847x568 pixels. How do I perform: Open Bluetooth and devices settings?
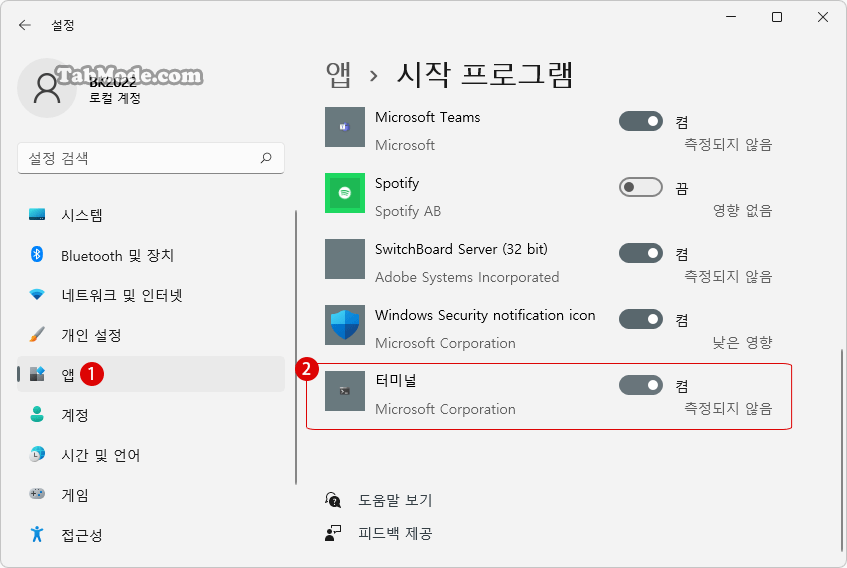click(151, 255)
